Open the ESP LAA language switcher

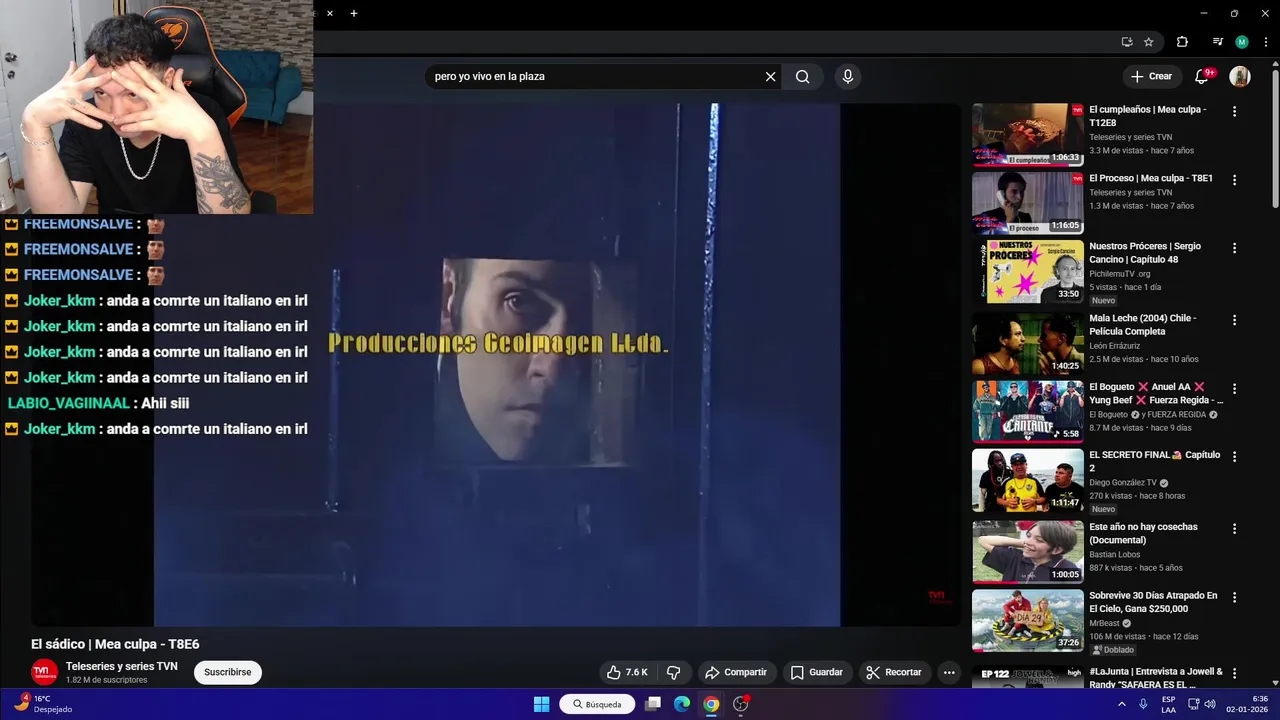(x=1168, y=704)
